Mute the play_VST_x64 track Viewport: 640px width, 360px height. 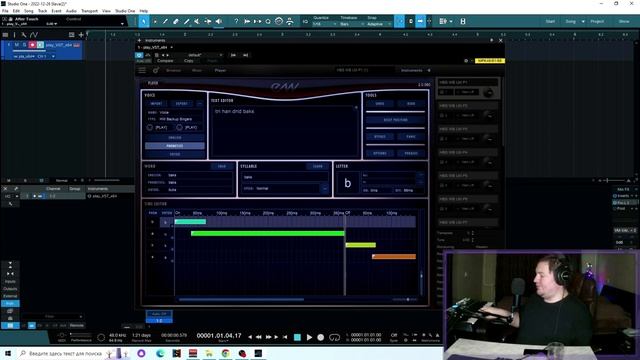pyautogui.click(x=17, y=45)
